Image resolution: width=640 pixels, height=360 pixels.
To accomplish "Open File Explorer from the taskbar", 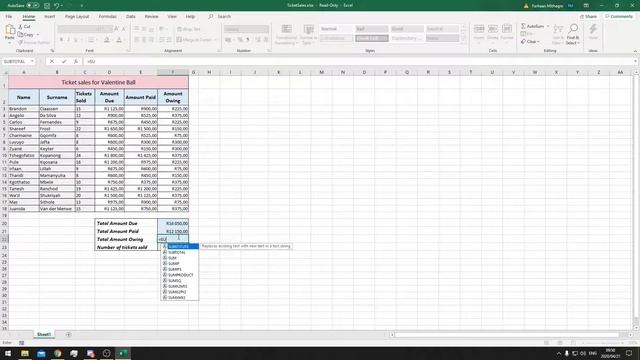I will tap(25, 353).
